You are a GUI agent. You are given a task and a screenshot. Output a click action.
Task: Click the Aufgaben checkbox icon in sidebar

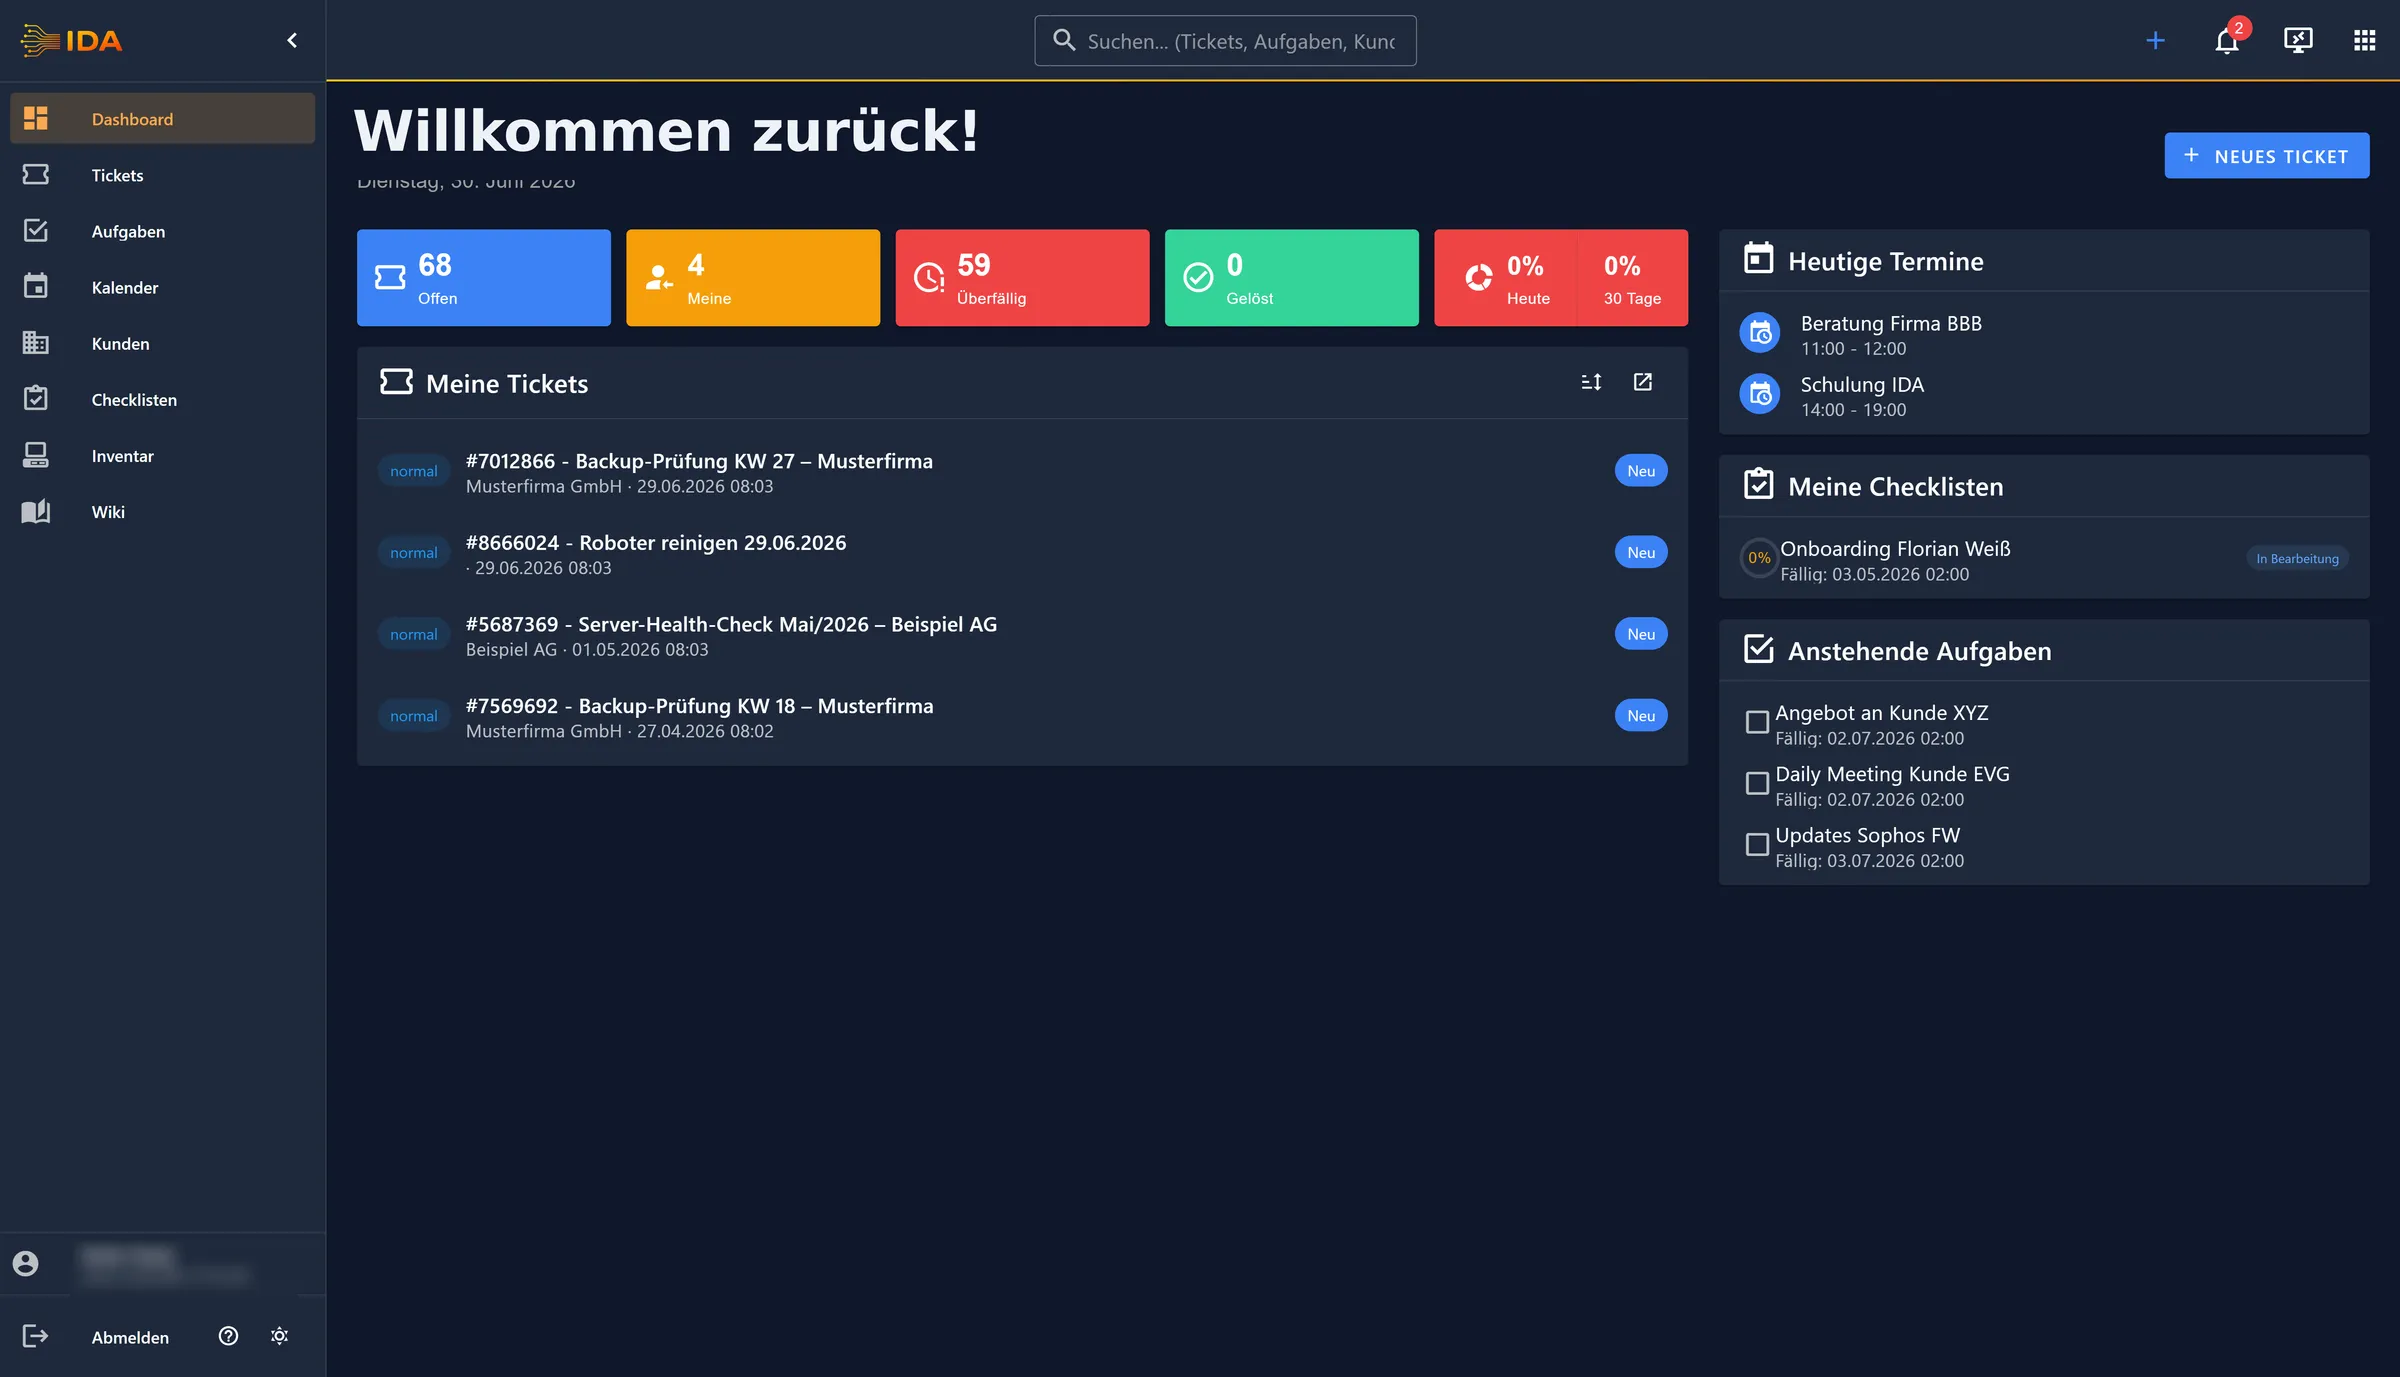point(36,230)
